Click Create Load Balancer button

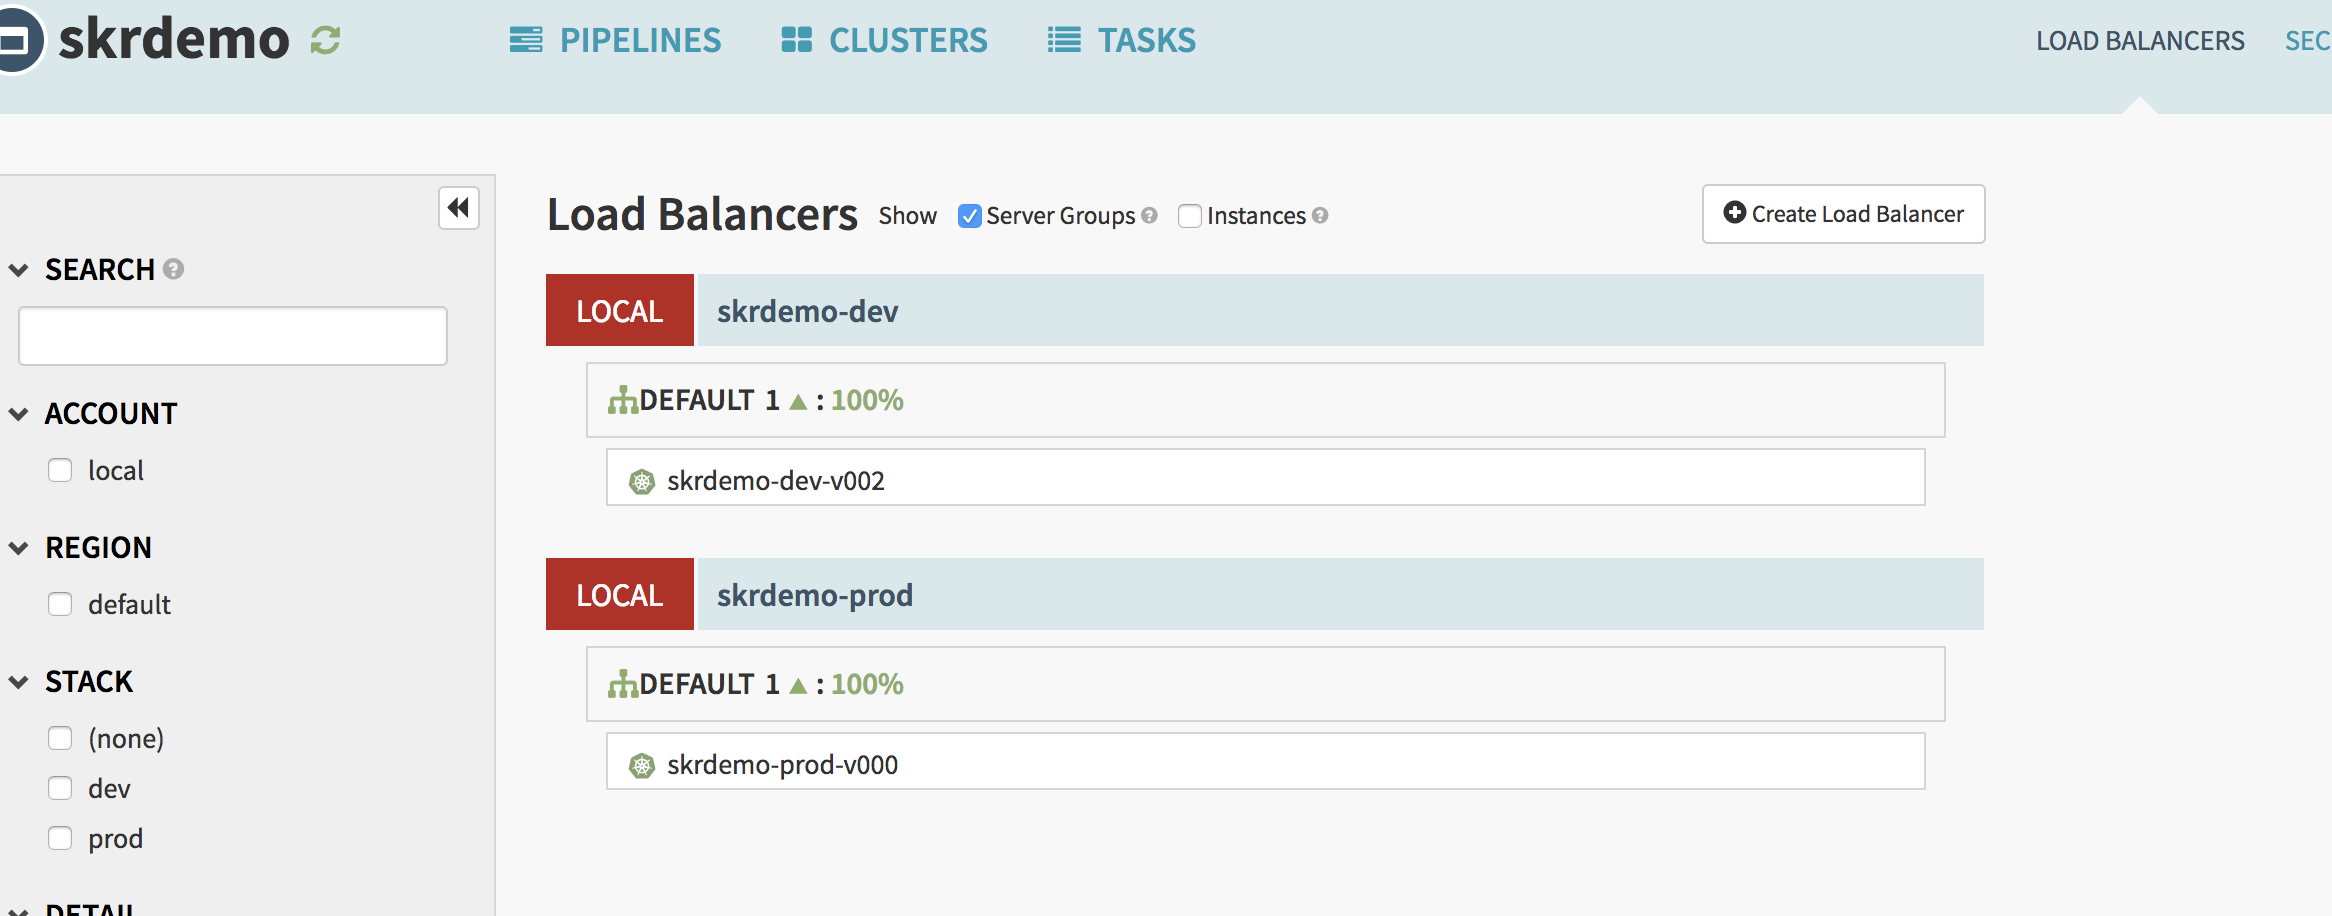coord(1843,214)
